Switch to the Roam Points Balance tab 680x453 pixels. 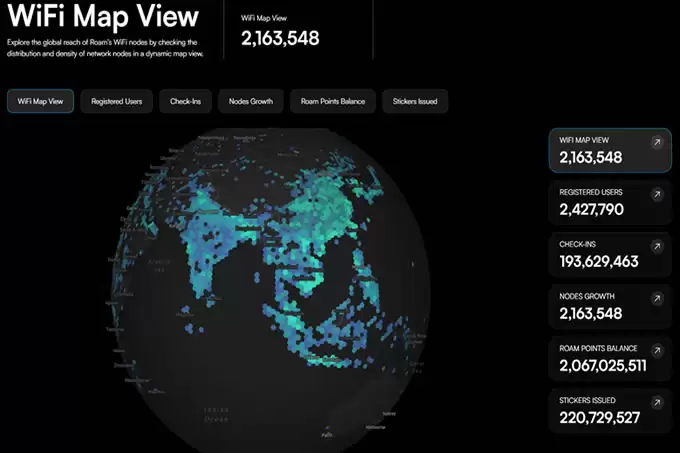pos(333,101)
